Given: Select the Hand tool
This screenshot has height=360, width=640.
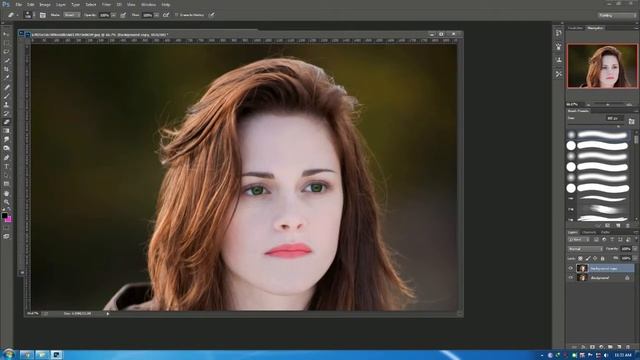Looking at the screenshot, I should (6, 193).
